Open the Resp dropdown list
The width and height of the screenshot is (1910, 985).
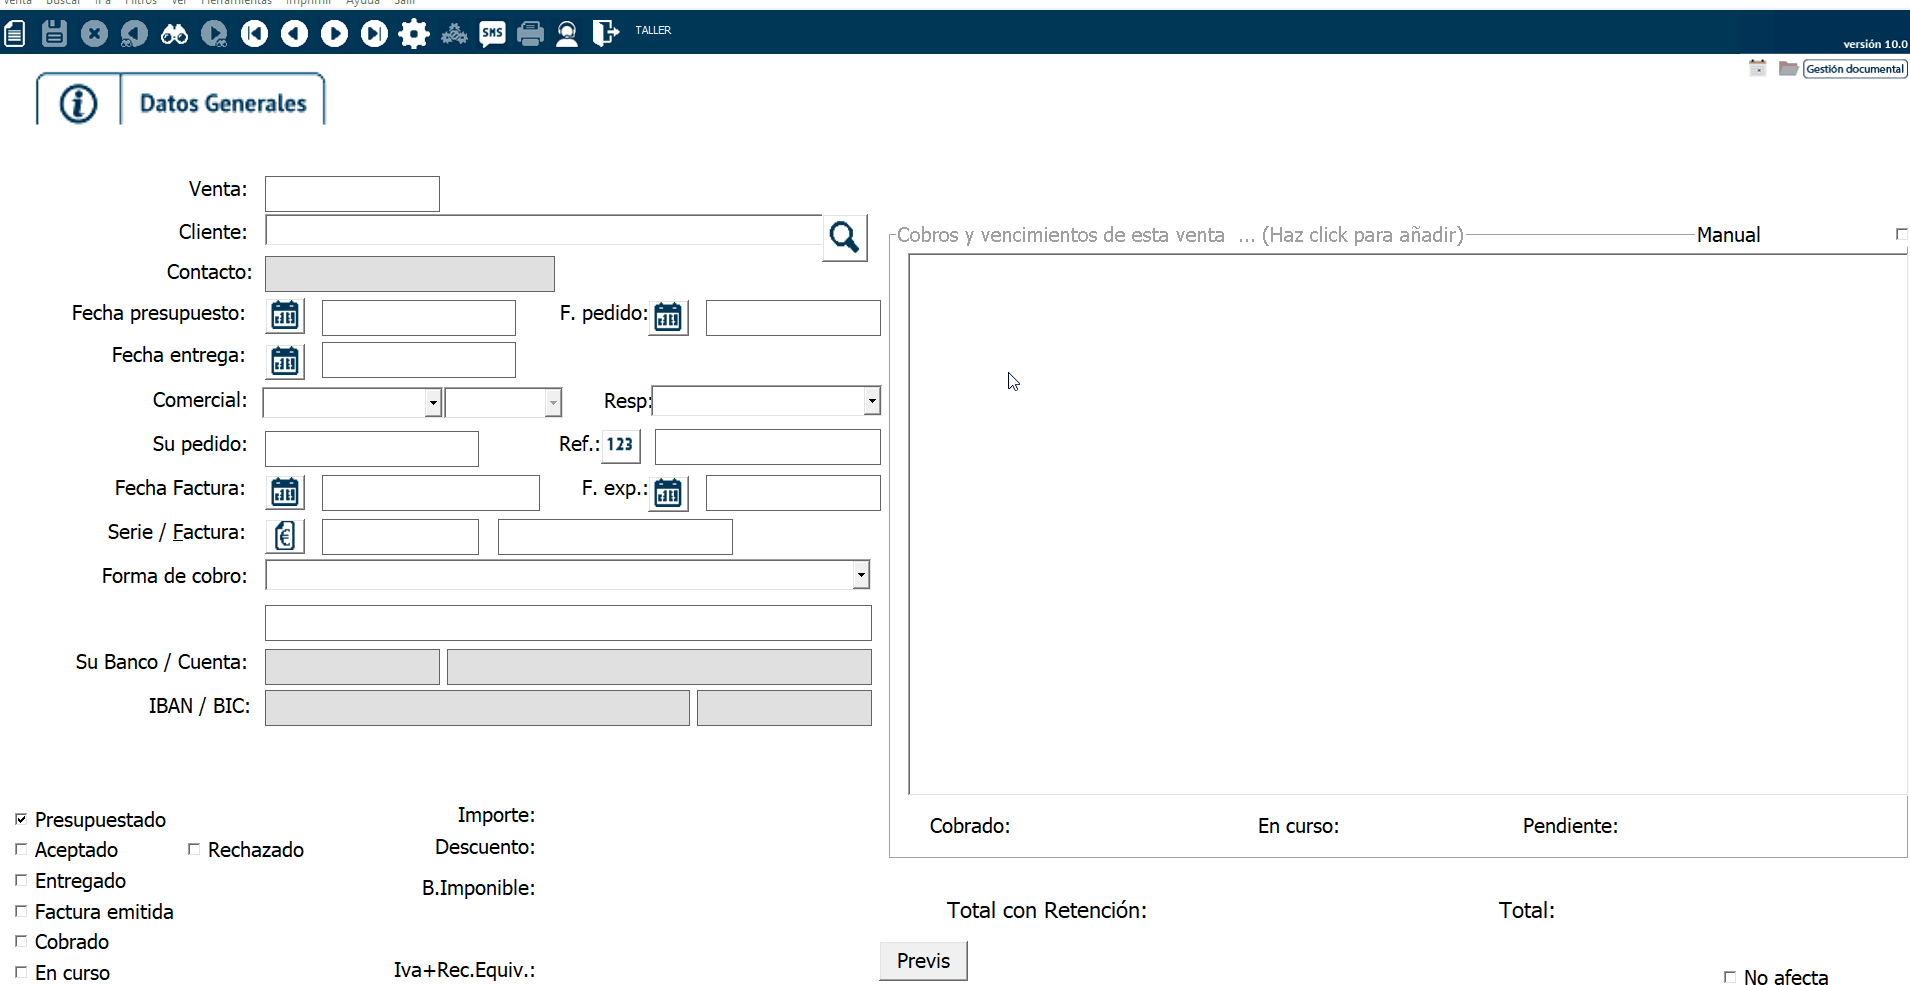coord(871,401)
